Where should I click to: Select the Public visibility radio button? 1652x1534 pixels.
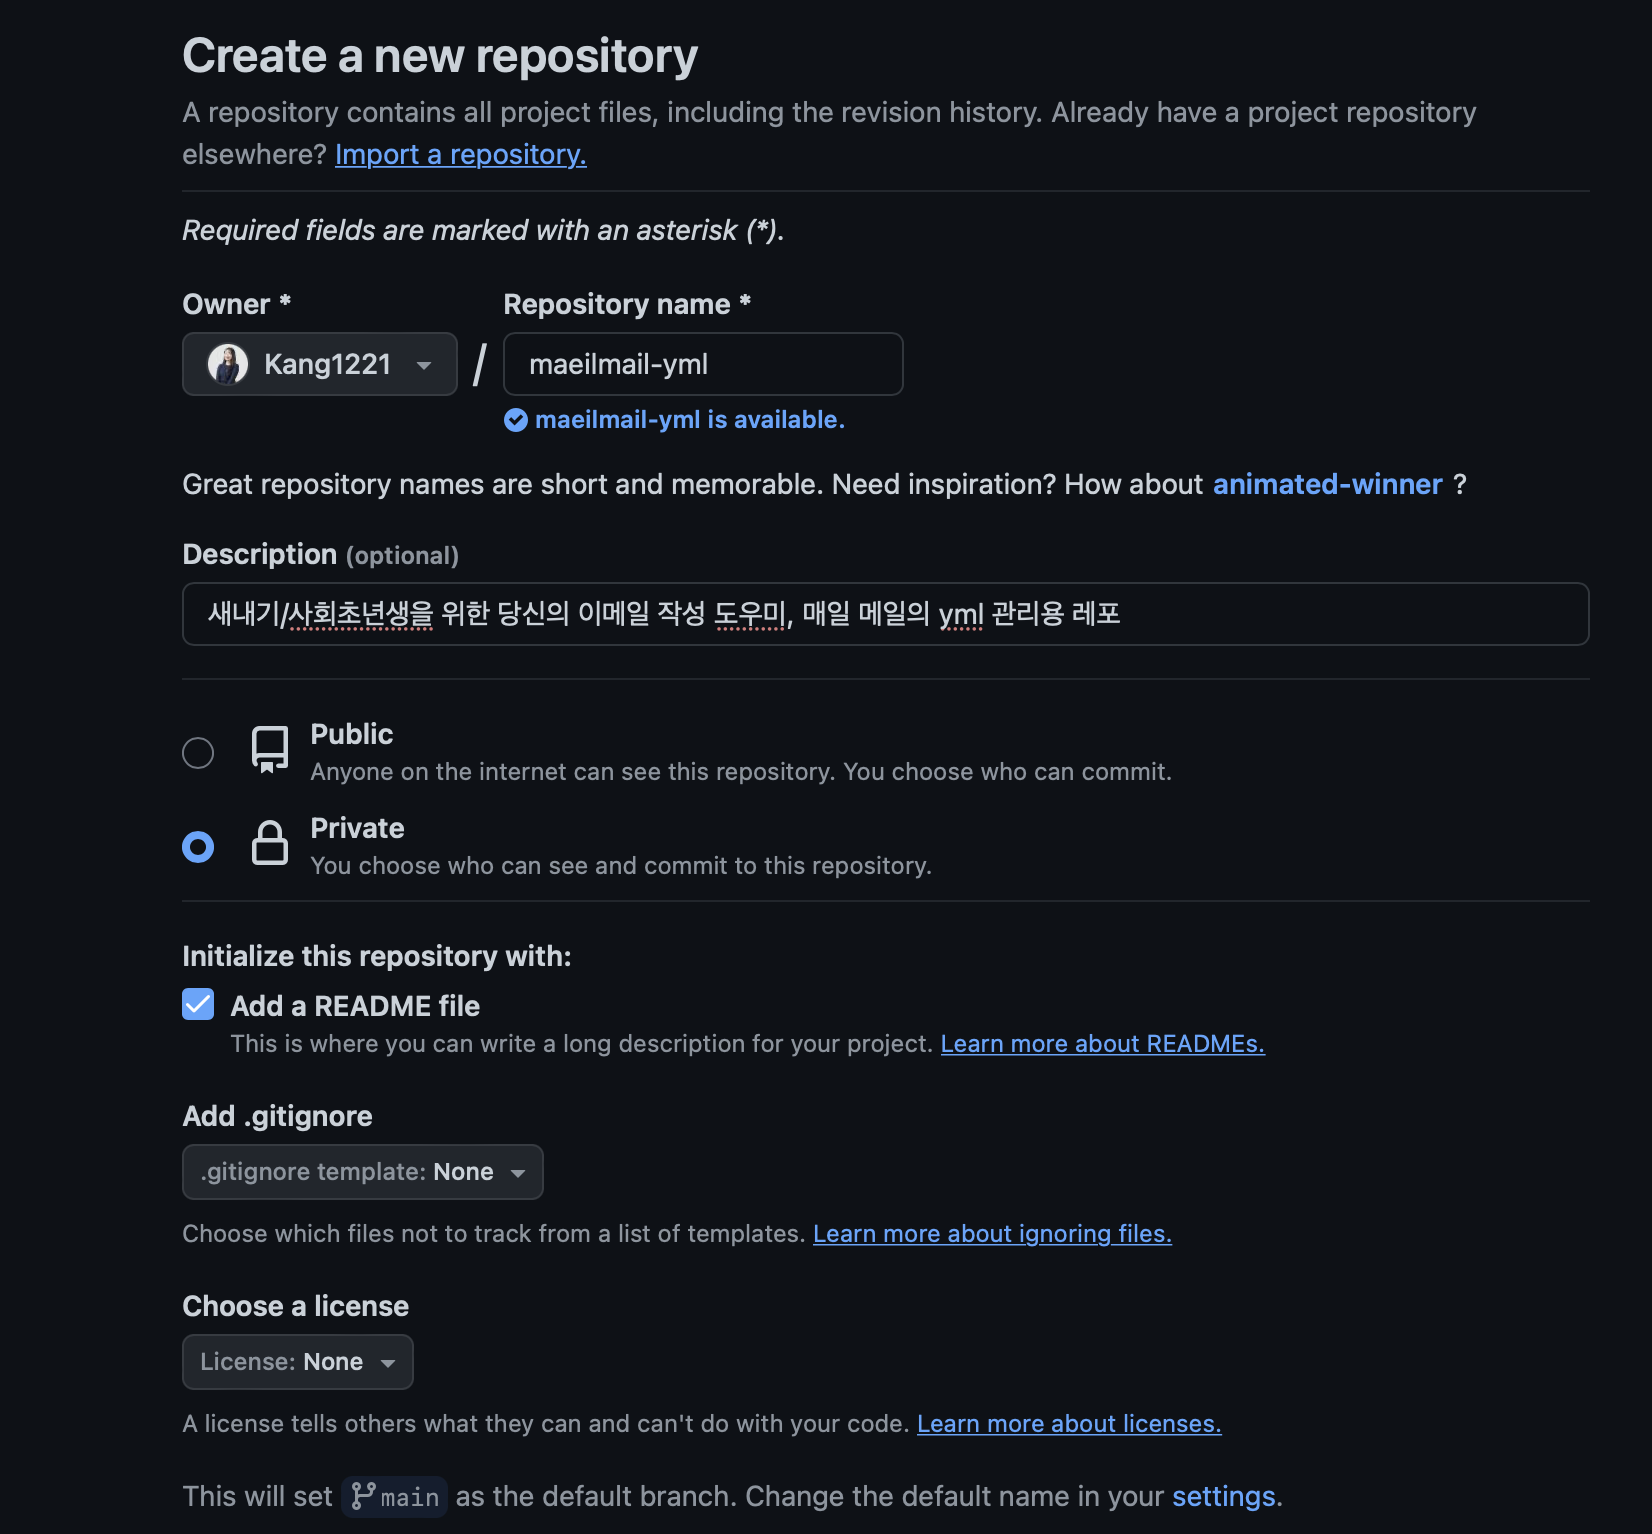tap(198, 752)
